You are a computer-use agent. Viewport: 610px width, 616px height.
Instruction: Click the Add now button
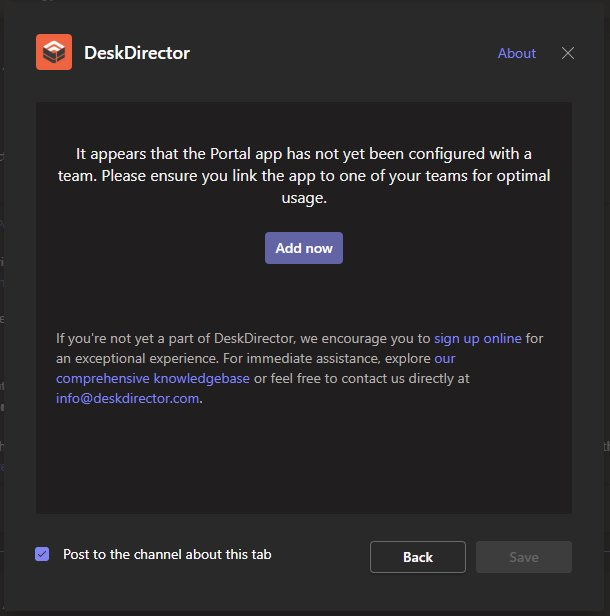click(x=304, y=248)
